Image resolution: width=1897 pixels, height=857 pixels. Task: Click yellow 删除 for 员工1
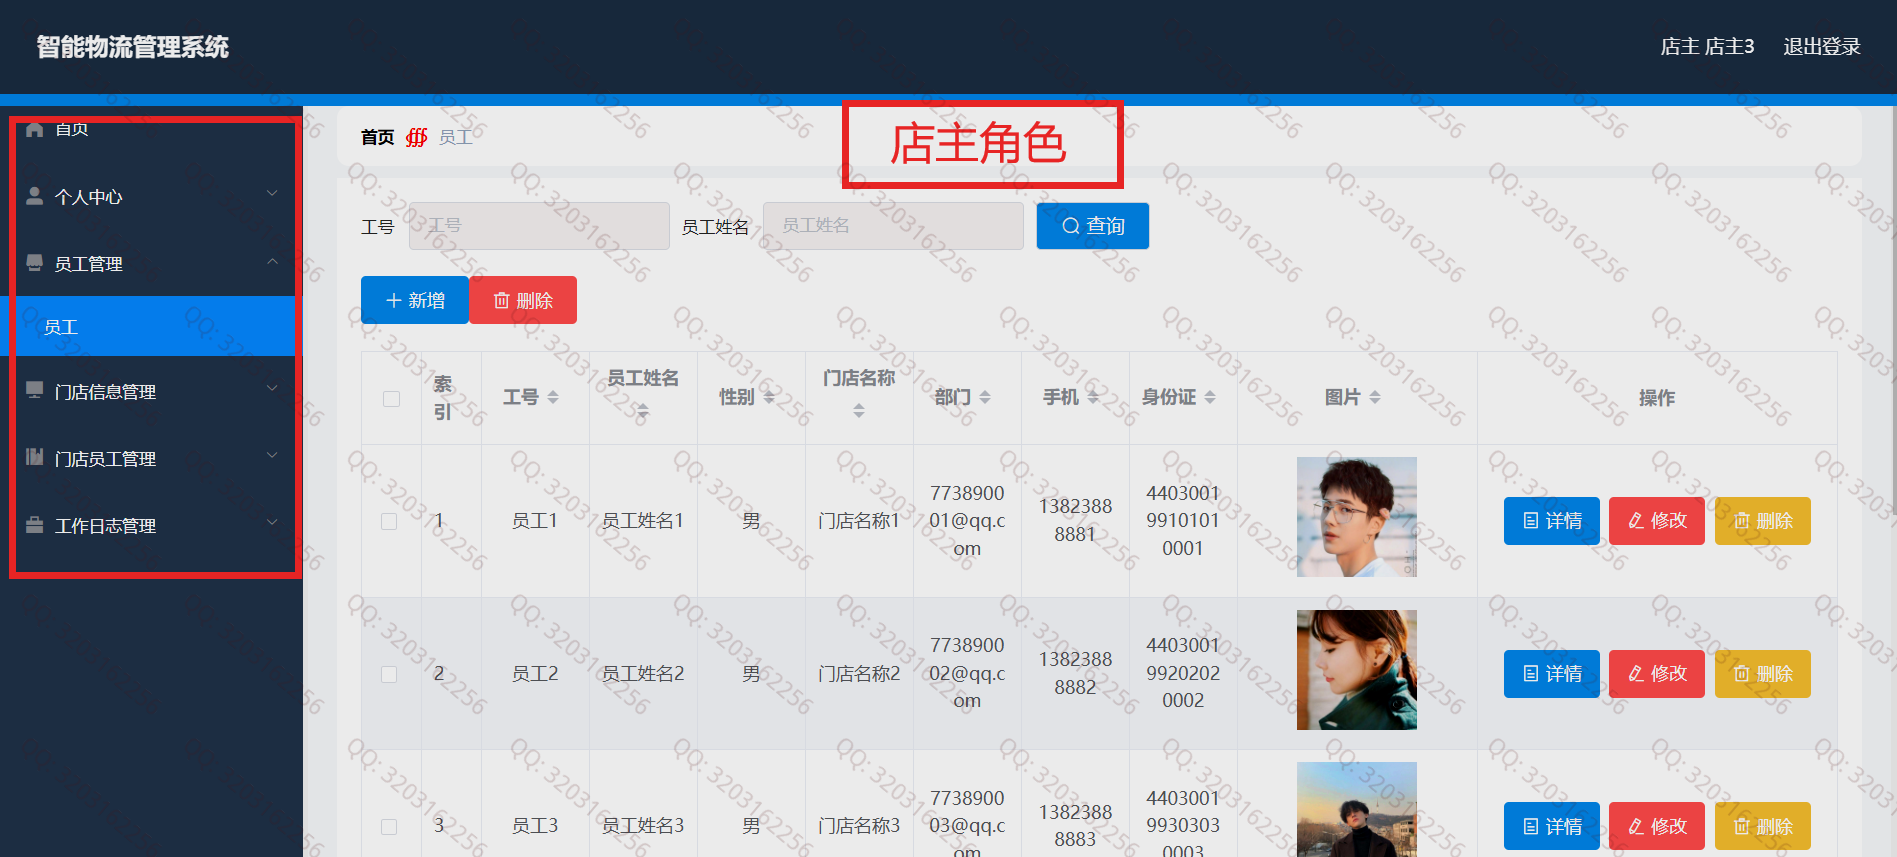pyautogui.click(x=1762, y=521)
